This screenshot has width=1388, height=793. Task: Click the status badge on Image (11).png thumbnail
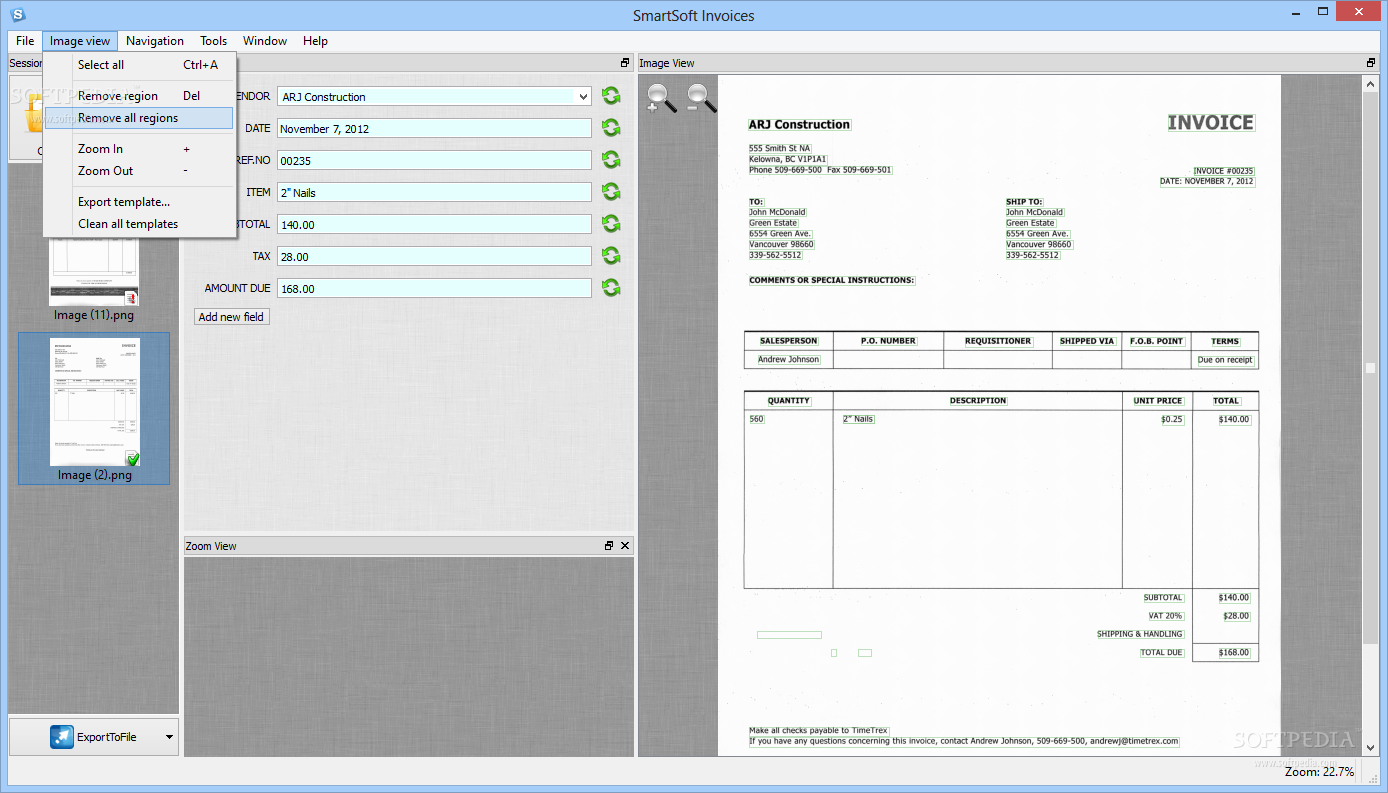click(131, 298)
